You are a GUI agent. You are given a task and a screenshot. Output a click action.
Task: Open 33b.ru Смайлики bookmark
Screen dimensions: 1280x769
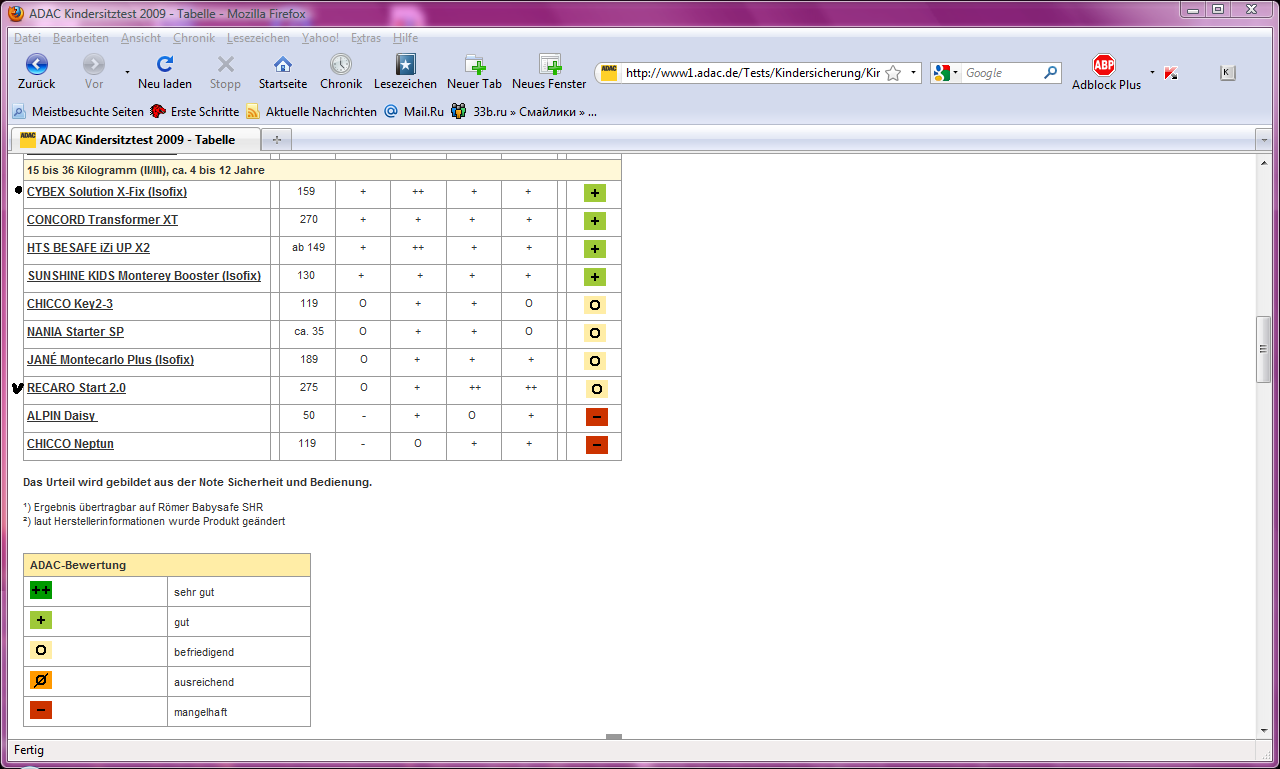[524, 112]
